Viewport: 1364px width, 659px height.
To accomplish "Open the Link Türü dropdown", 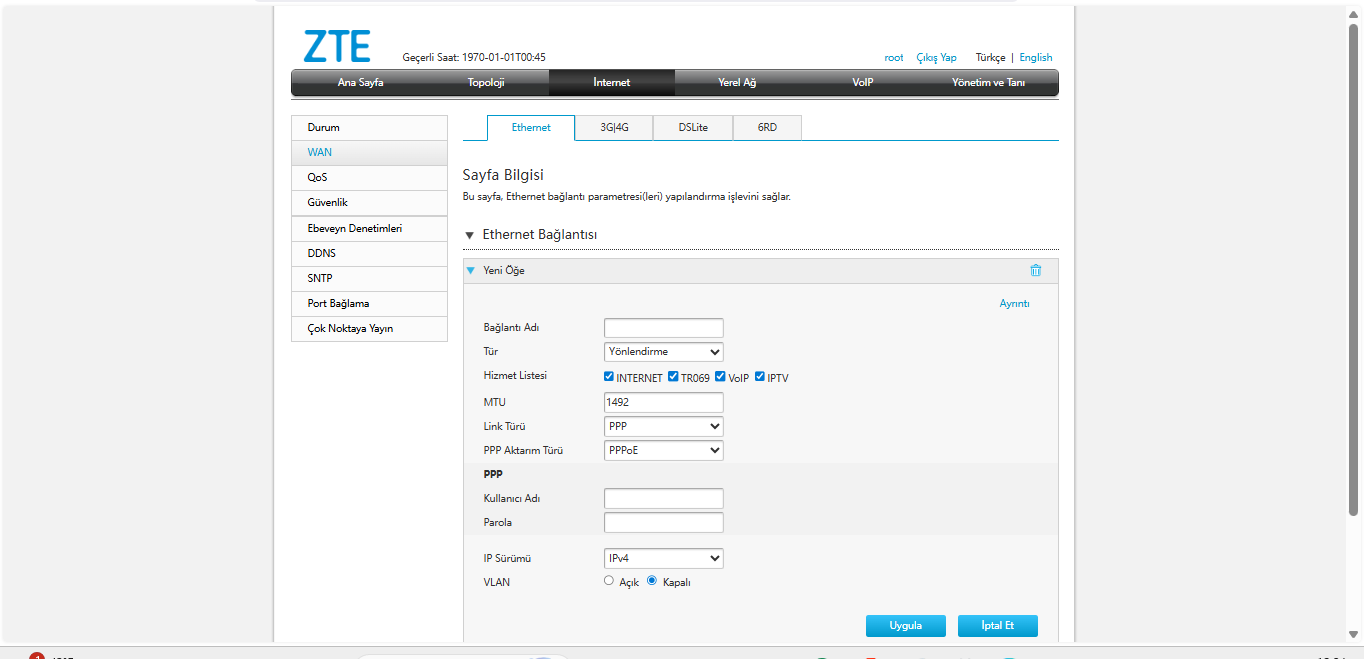I will [664, 426].
